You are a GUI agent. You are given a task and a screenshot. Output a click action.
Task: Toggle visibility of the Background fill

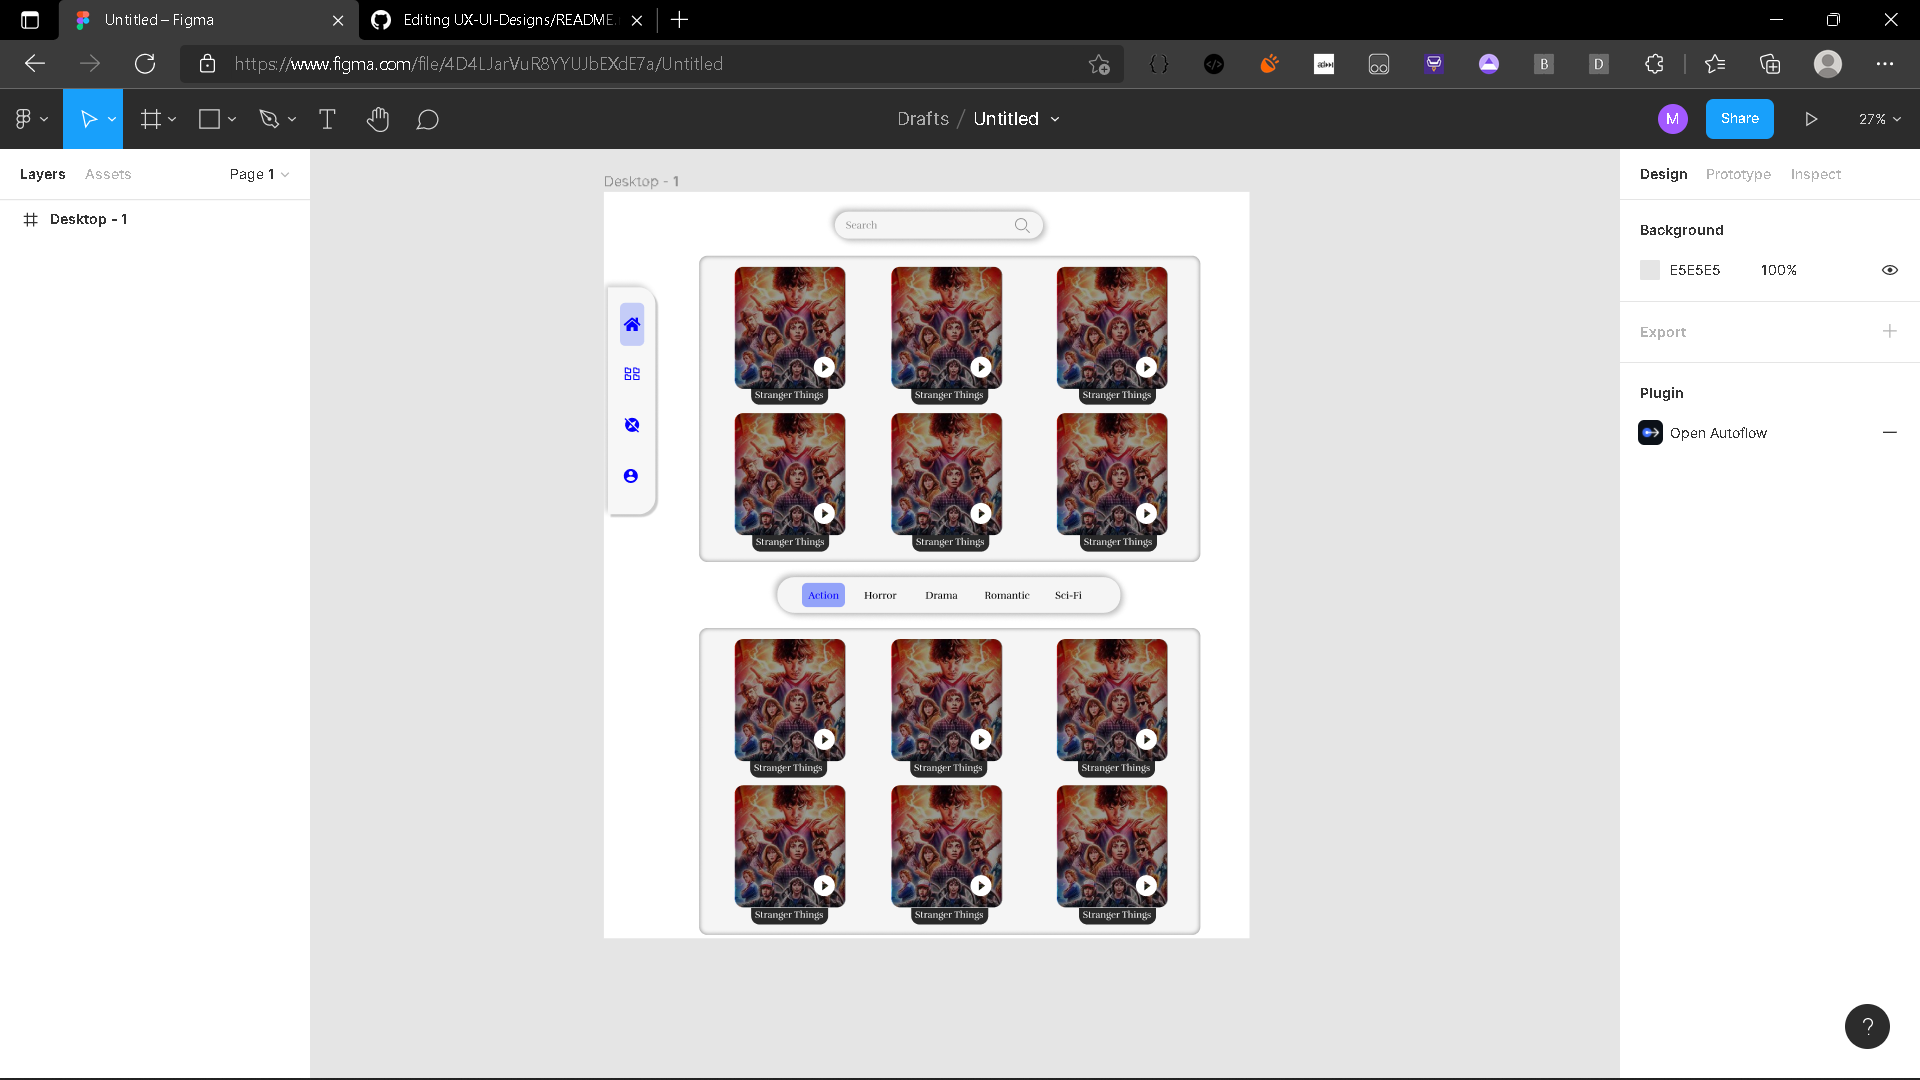1889,270
